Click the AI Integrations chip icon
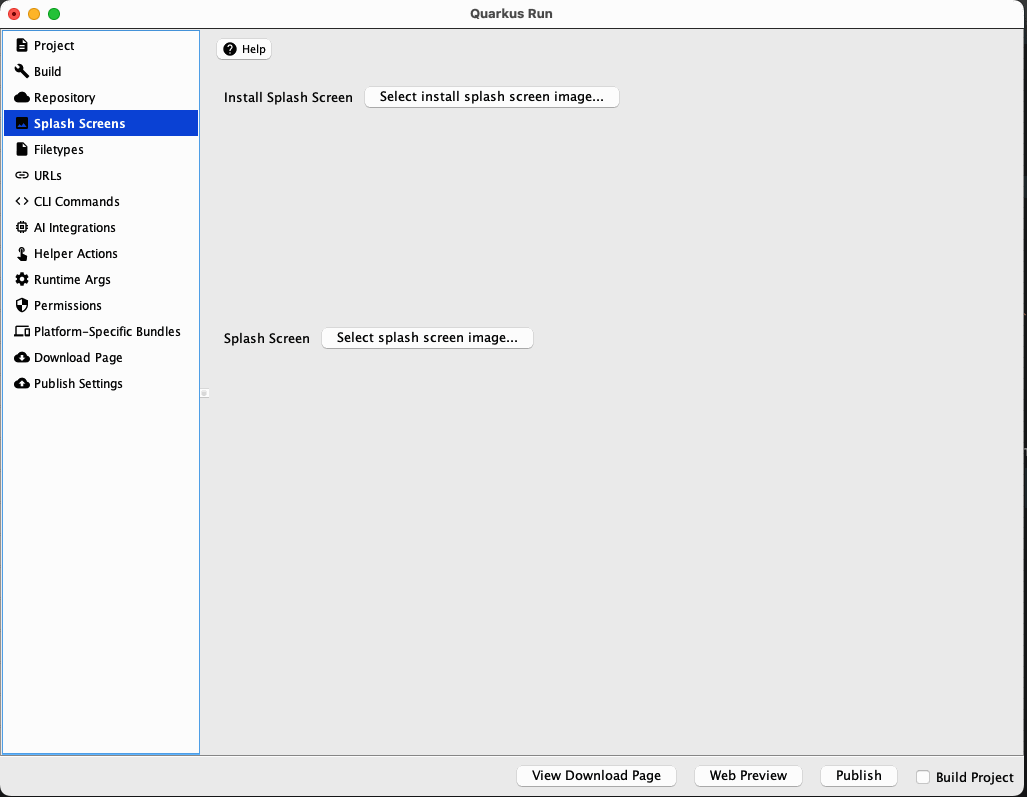This screenshot has width=1027, height=797. 22,227
